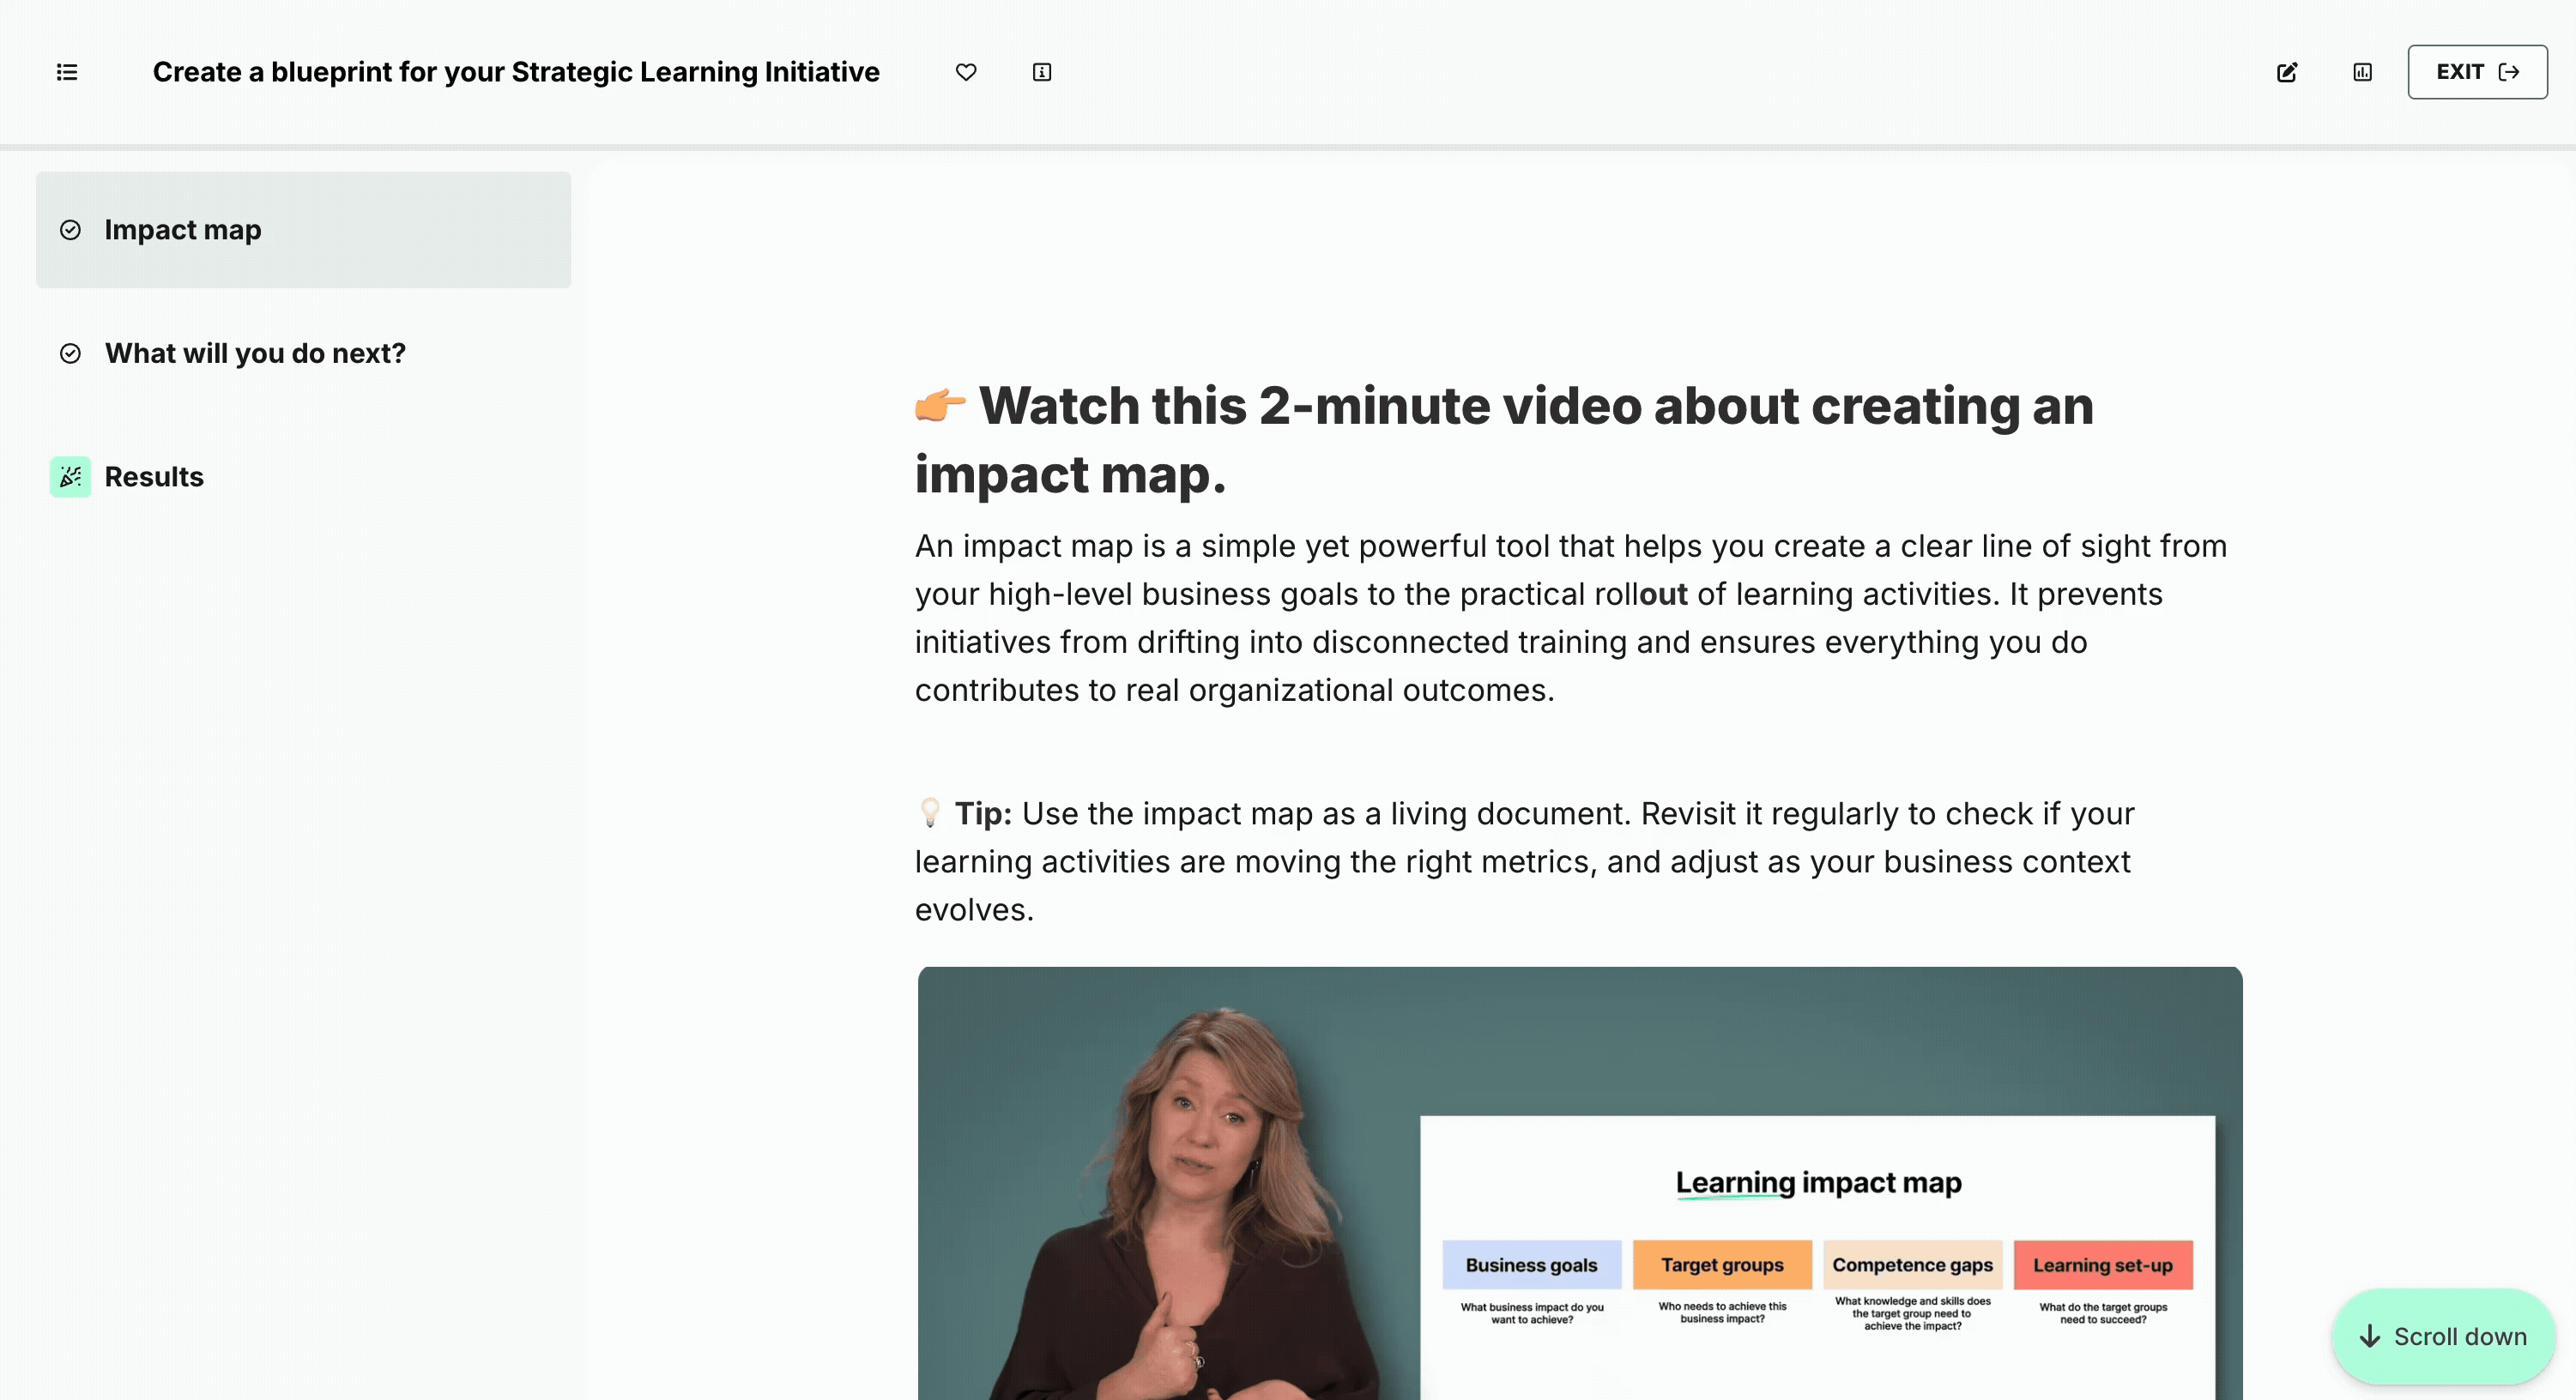The width and height of the screenshot is (2576, 1400).
Task: Click the course title heading
Action: [x=516, y=72]
